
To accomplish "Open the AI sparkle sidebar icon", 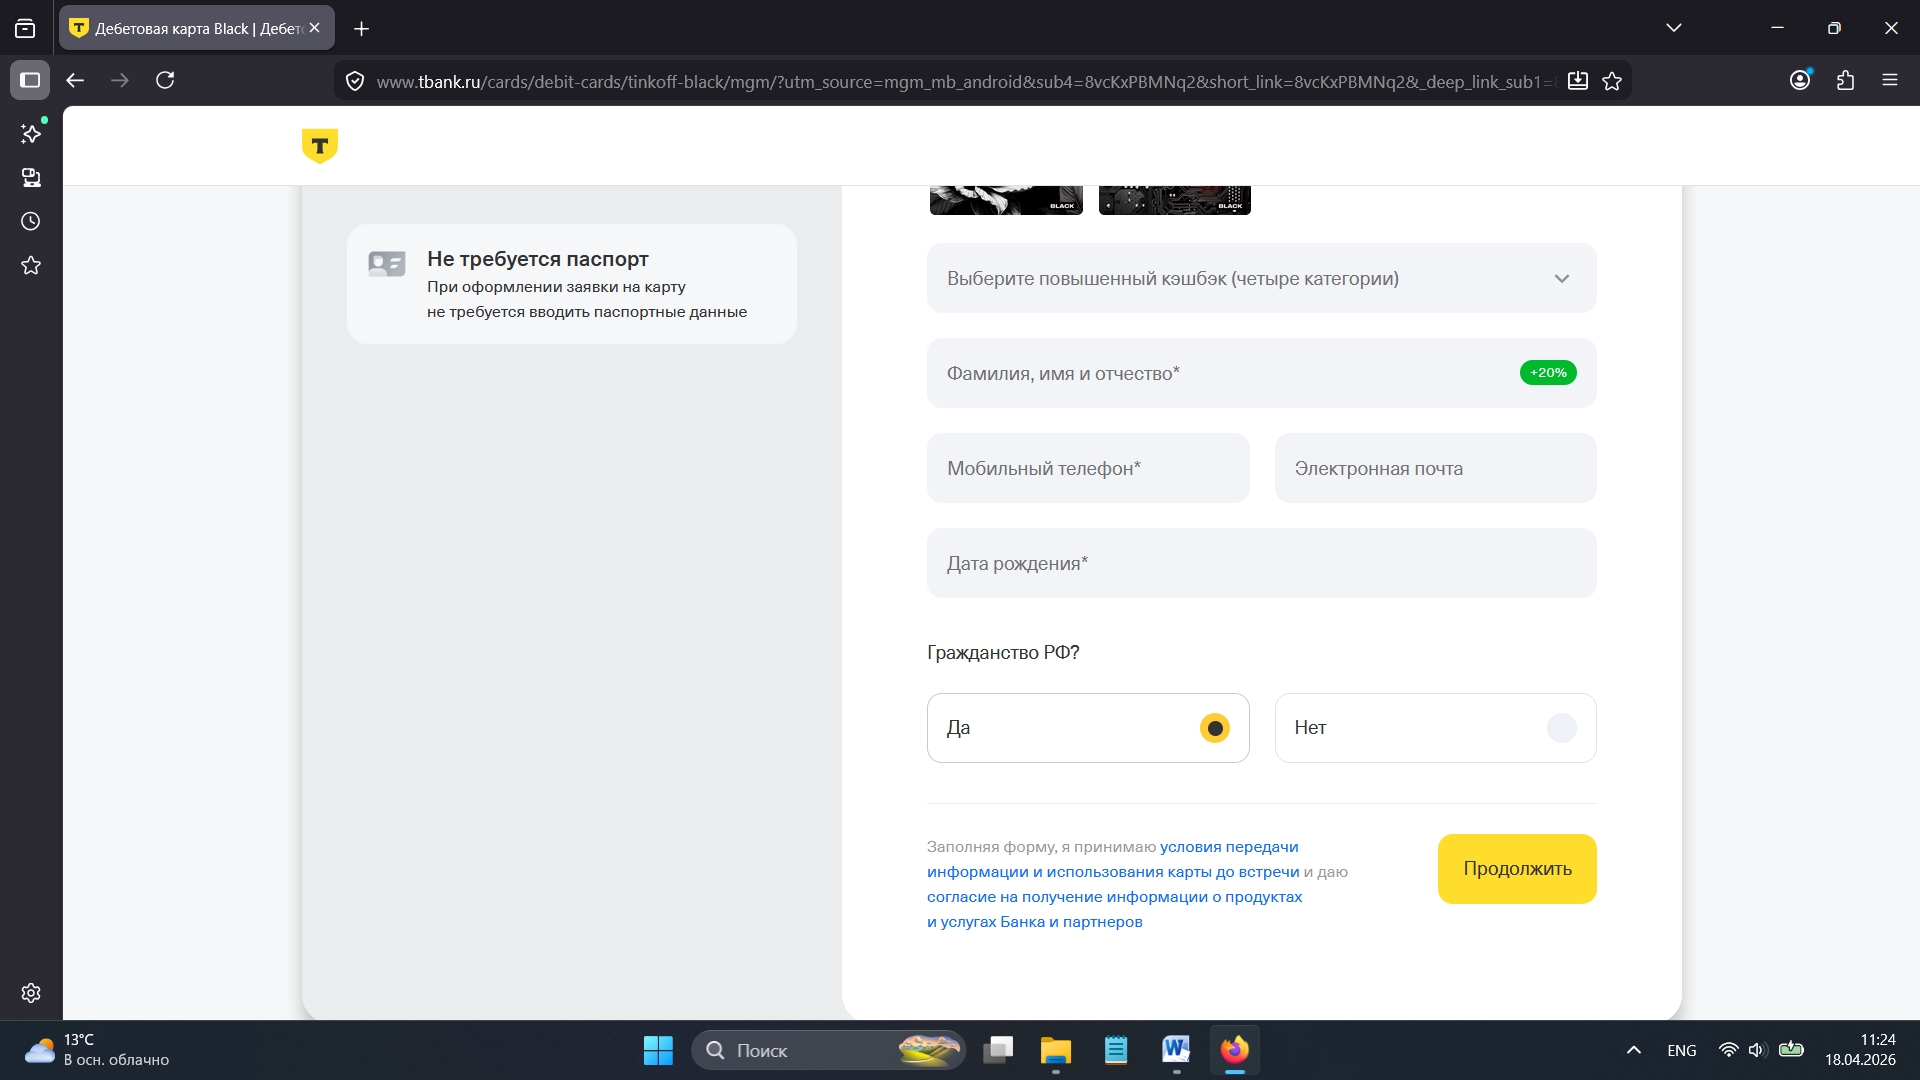I will click(31, 133).
